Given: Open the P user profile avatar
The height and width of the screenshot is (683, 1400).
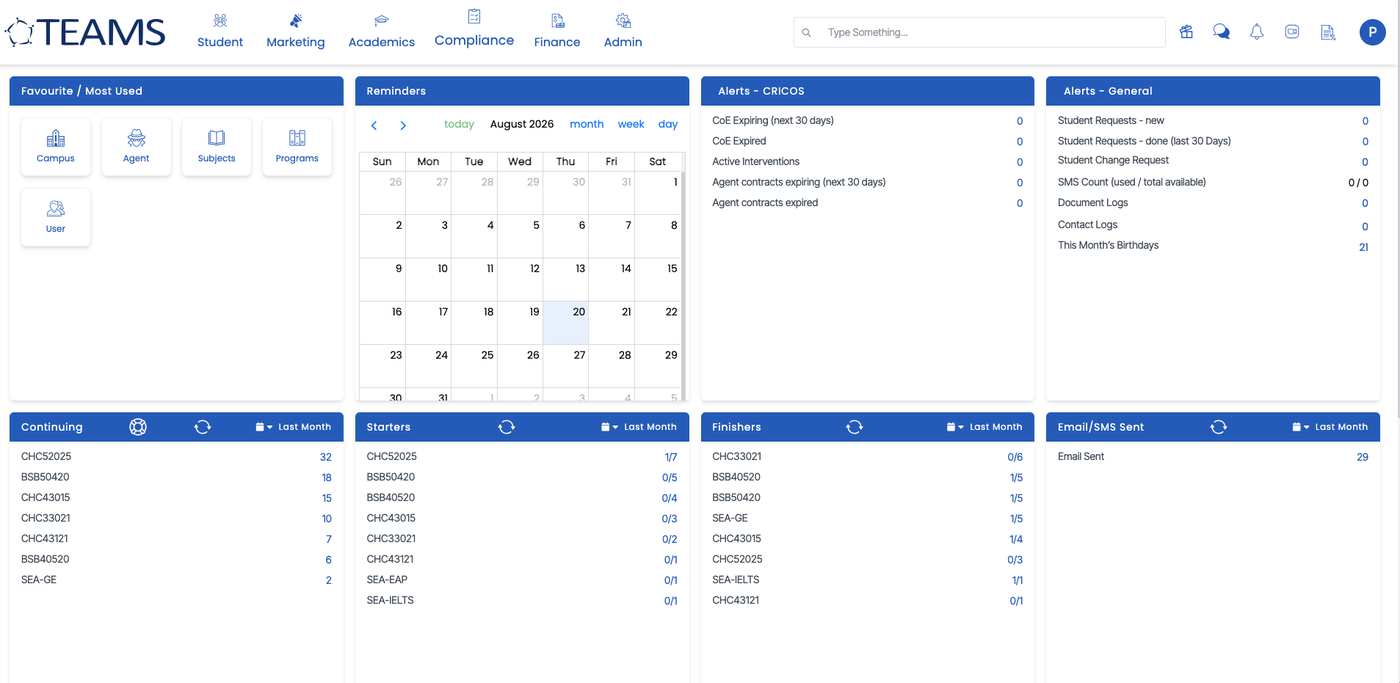Looking at the screenshot, I should (1372, 32).
